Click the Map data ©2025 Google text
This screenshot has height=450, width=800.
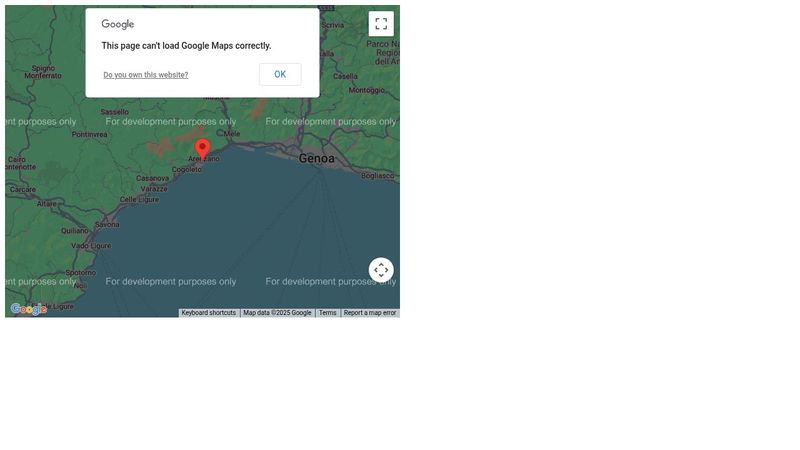click(x=277, y=313)
